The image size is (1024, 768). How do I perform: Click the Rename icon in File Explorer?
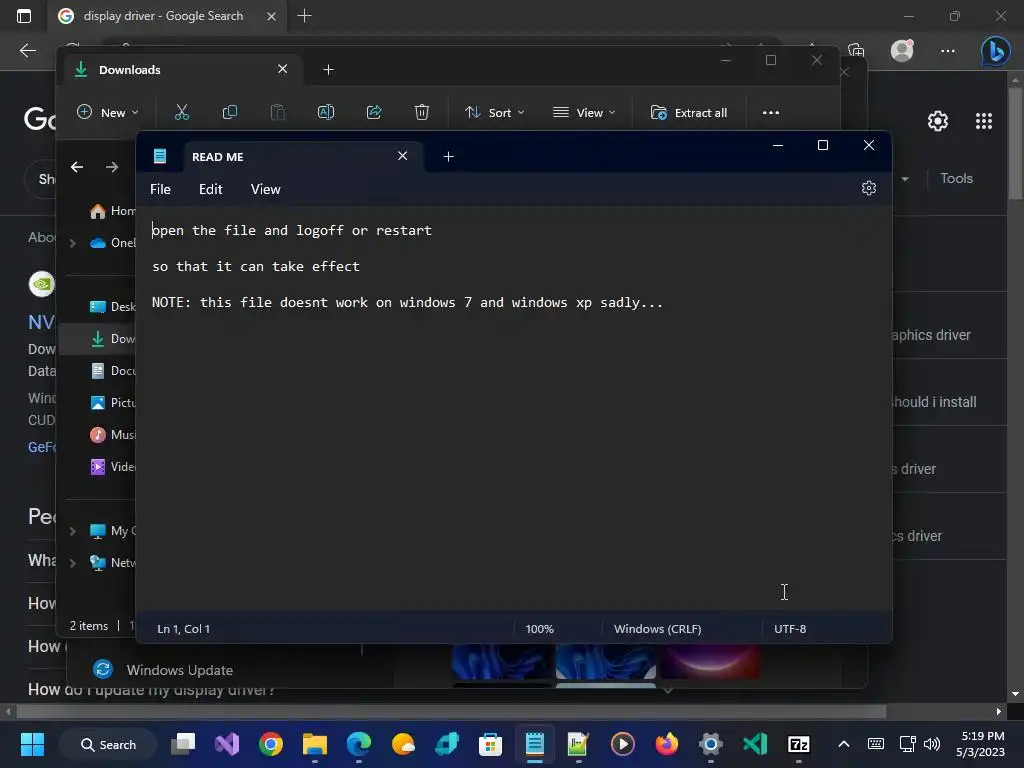[326, 112]
